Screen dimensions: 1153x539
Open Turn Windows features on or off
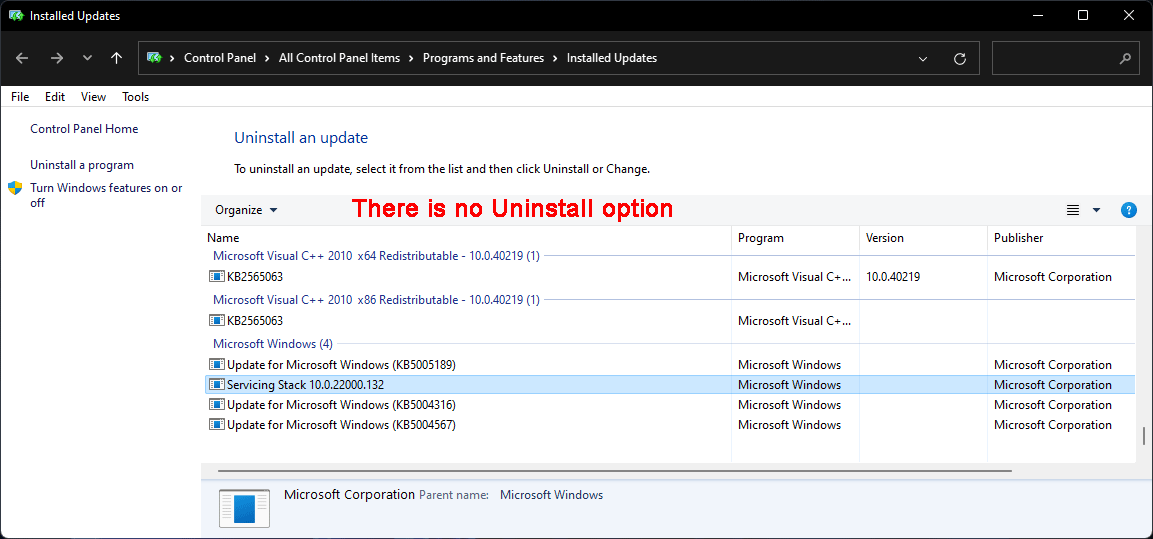(106, 196)
